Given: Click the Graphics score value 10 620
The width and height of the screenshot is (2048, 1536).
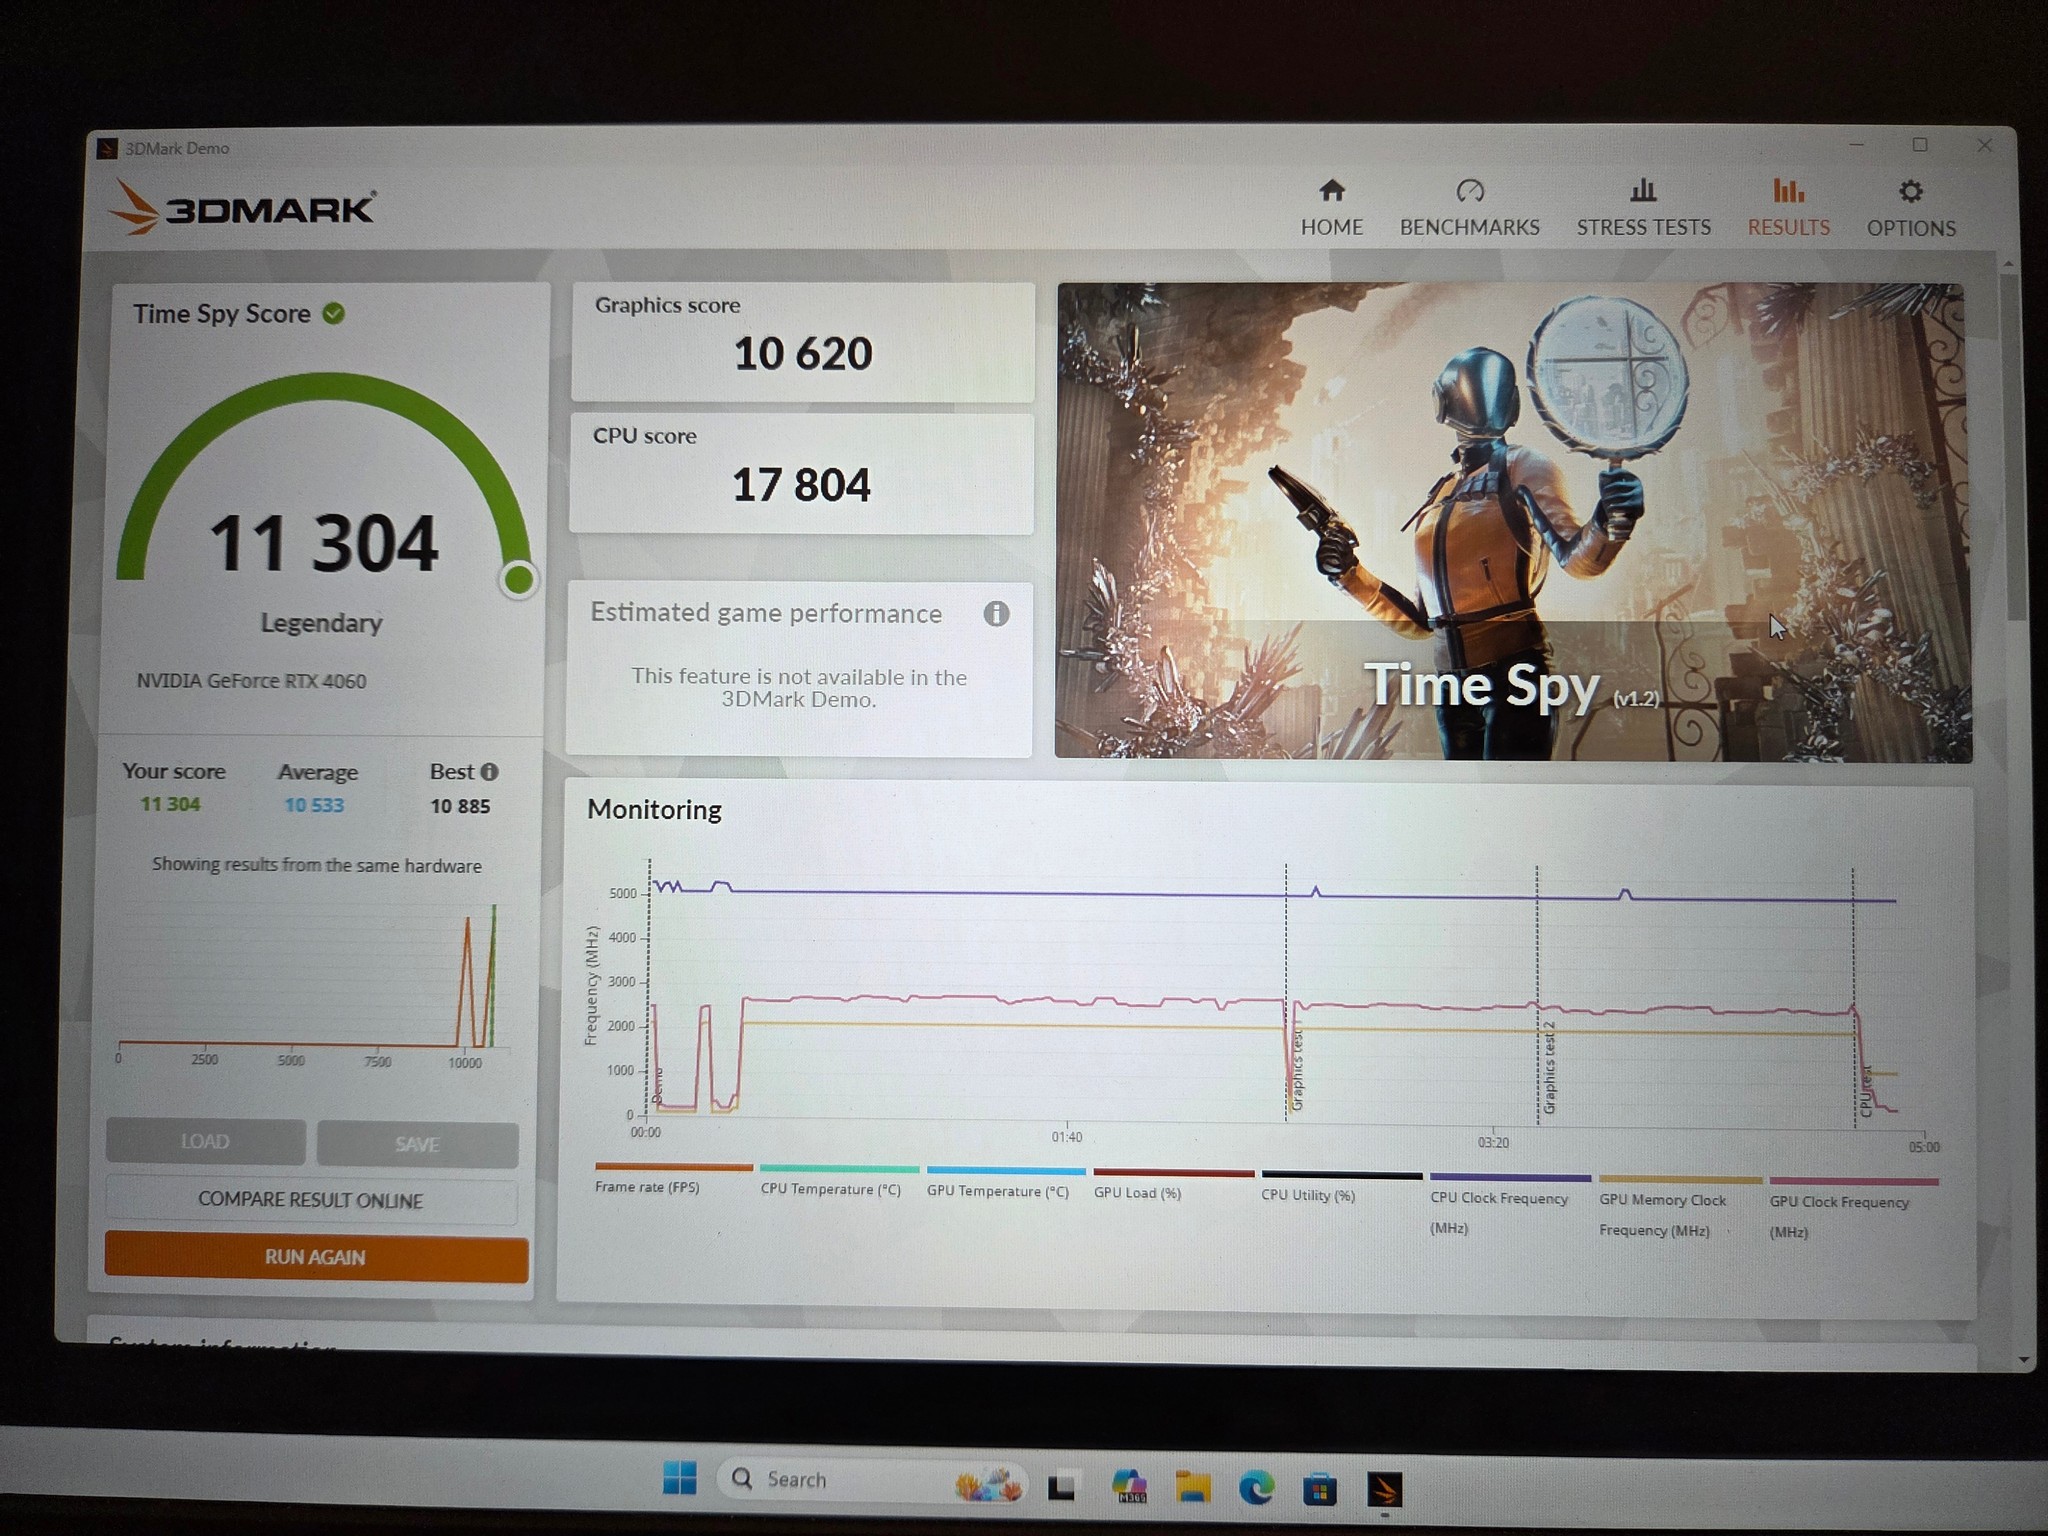Looking at the screenshot, I should (x=803, y=354).
